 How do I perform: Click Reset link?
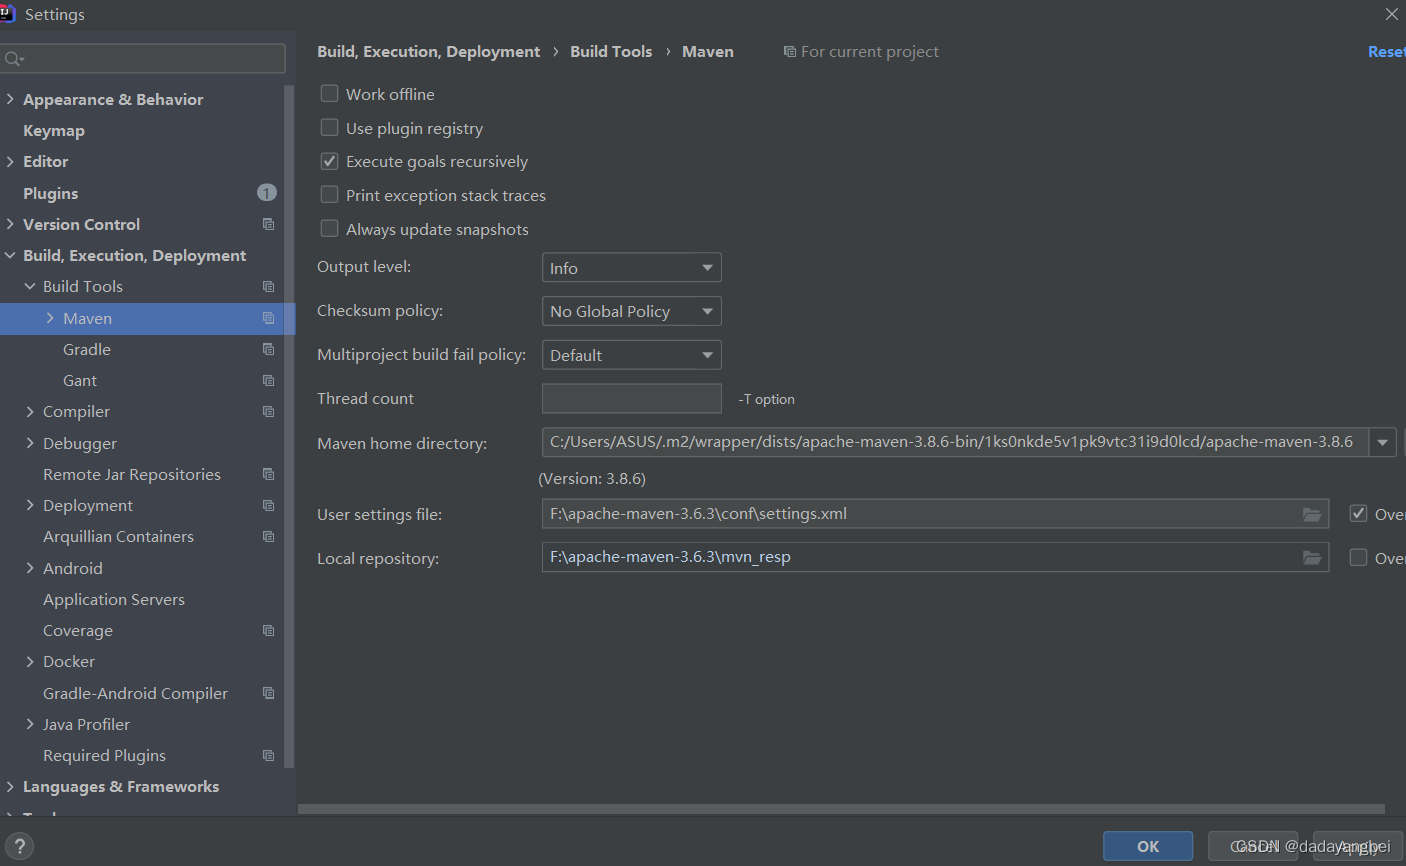1386,51
